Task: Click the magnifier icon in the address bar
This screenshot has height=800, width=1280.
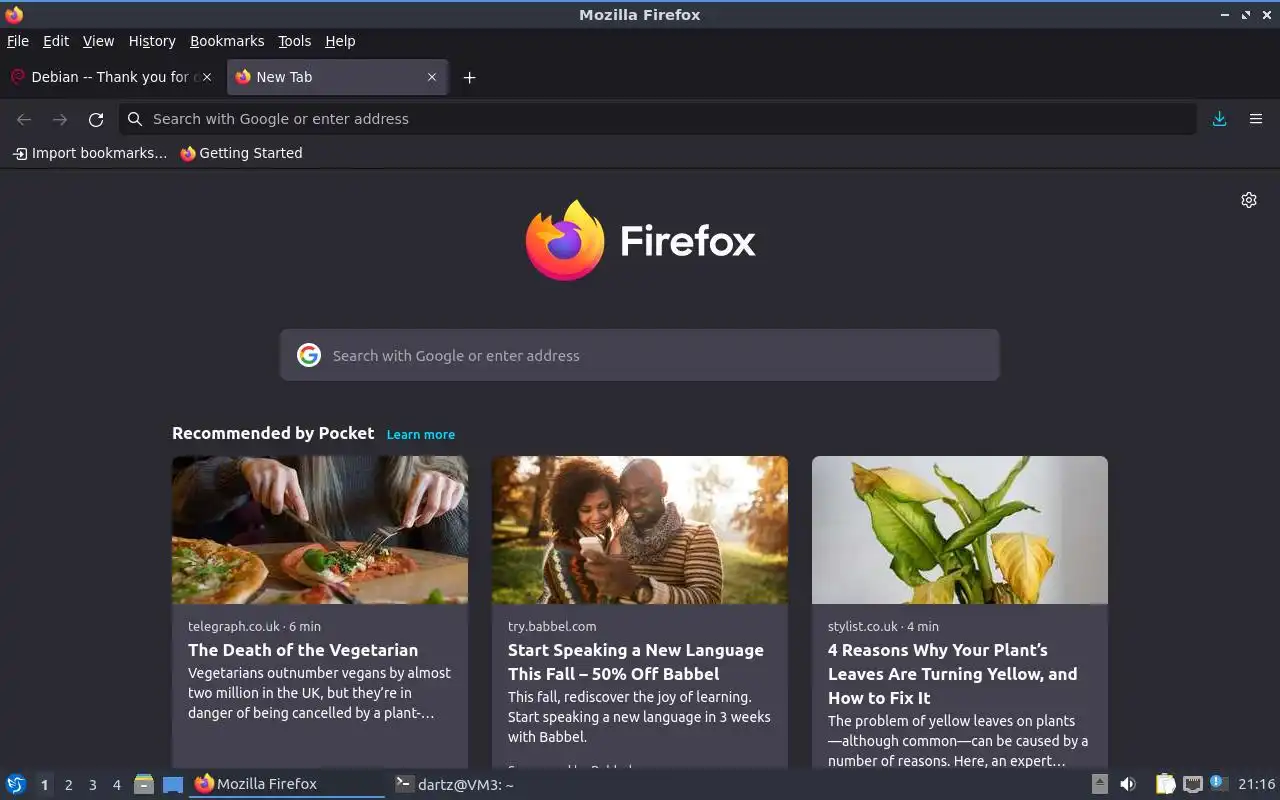Action: point(135,119)
